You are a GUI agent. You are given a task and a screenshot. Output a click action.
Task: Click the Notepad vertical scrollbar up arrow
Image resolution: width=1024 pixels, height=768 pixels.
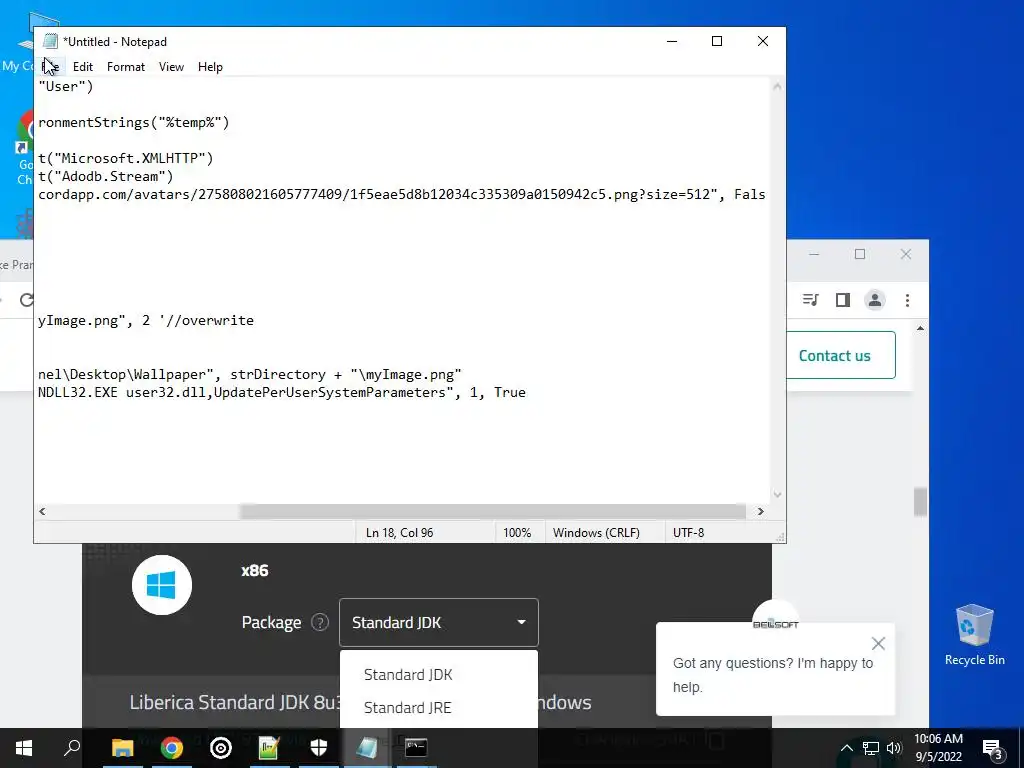777,86
